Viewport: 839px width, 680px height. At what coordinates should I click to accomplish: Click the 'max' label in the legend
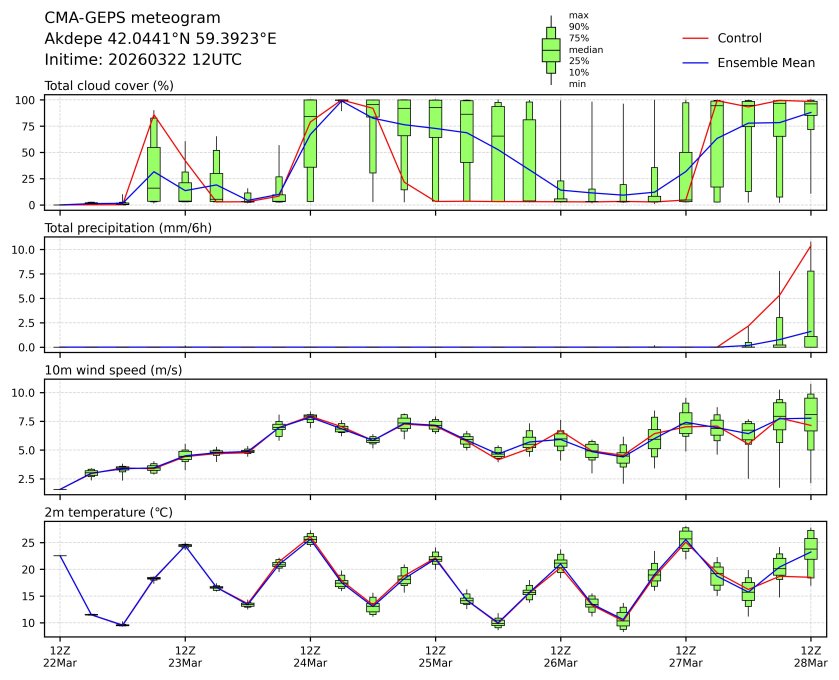pyautogui.click(x=578, y=15)
